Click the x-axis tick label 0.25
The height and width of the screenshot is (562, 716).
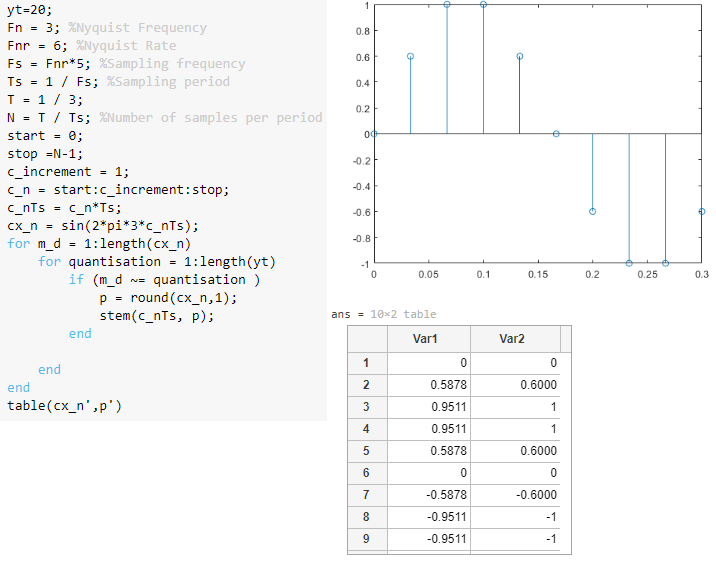647,274
